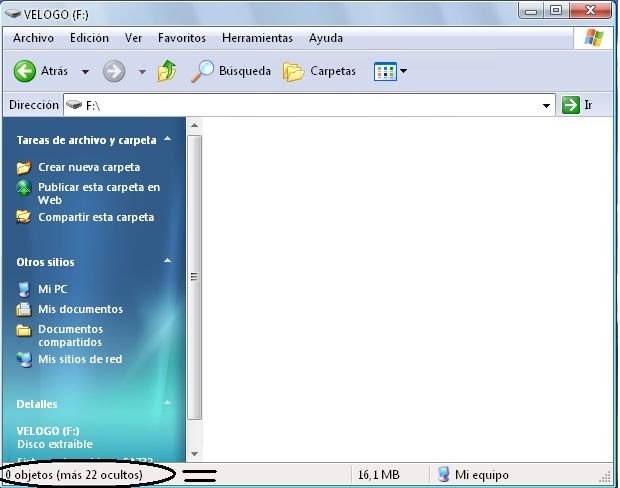Open the Mis sitios de red link
This screenshot has width=620, height=488.
(80, 359)
